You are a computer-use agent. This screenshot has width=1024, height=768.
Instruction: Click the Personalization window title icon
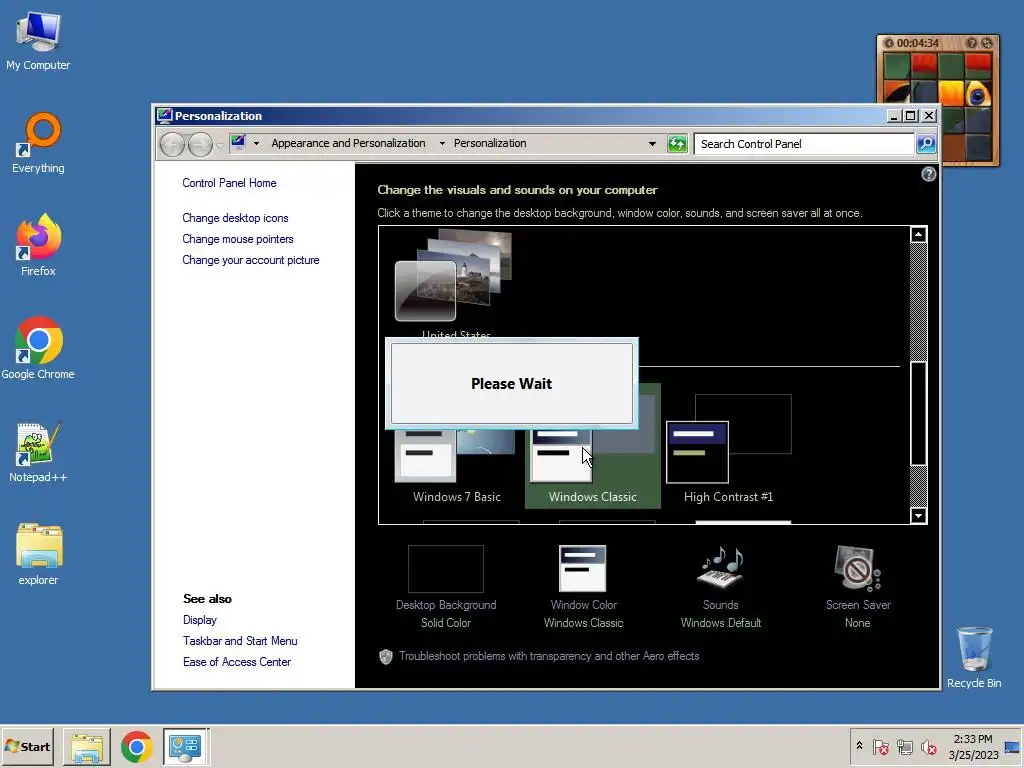pyautogui.click(x=165, y=116)
